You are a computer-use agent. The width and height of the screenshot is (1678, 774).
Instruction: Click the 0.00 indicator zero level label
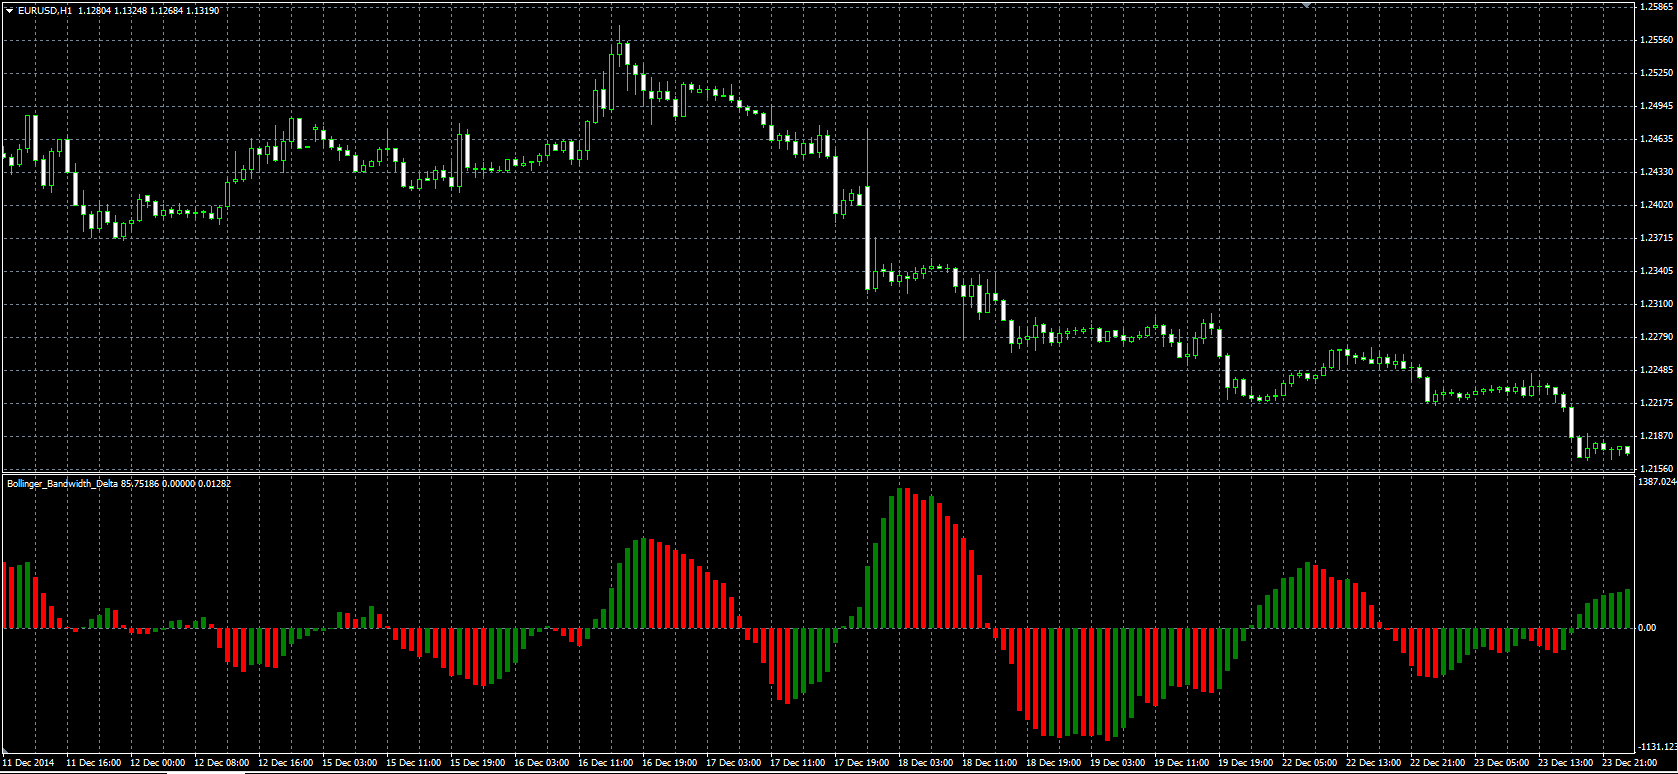[x=1647, y=628]
